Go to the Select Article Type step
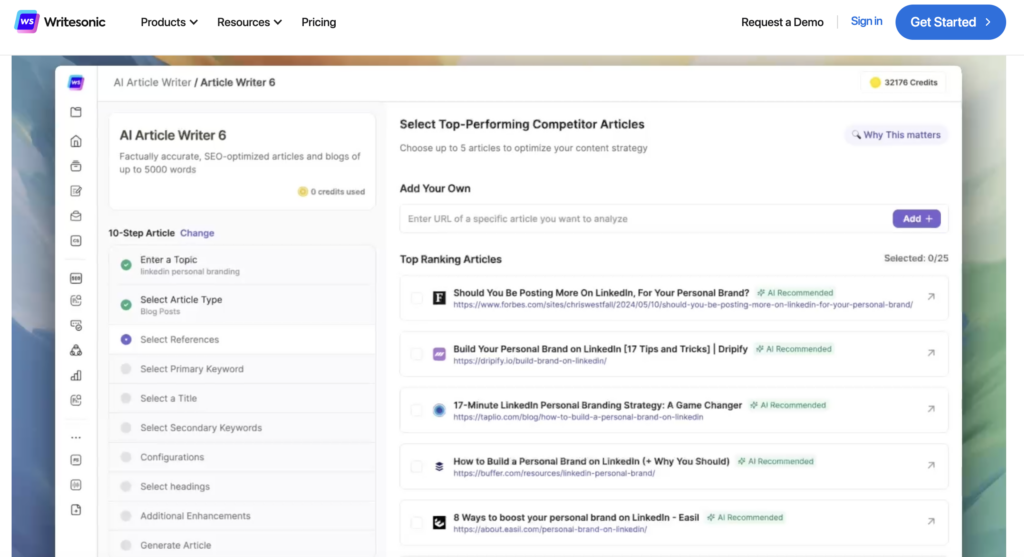 pos(242,305)
